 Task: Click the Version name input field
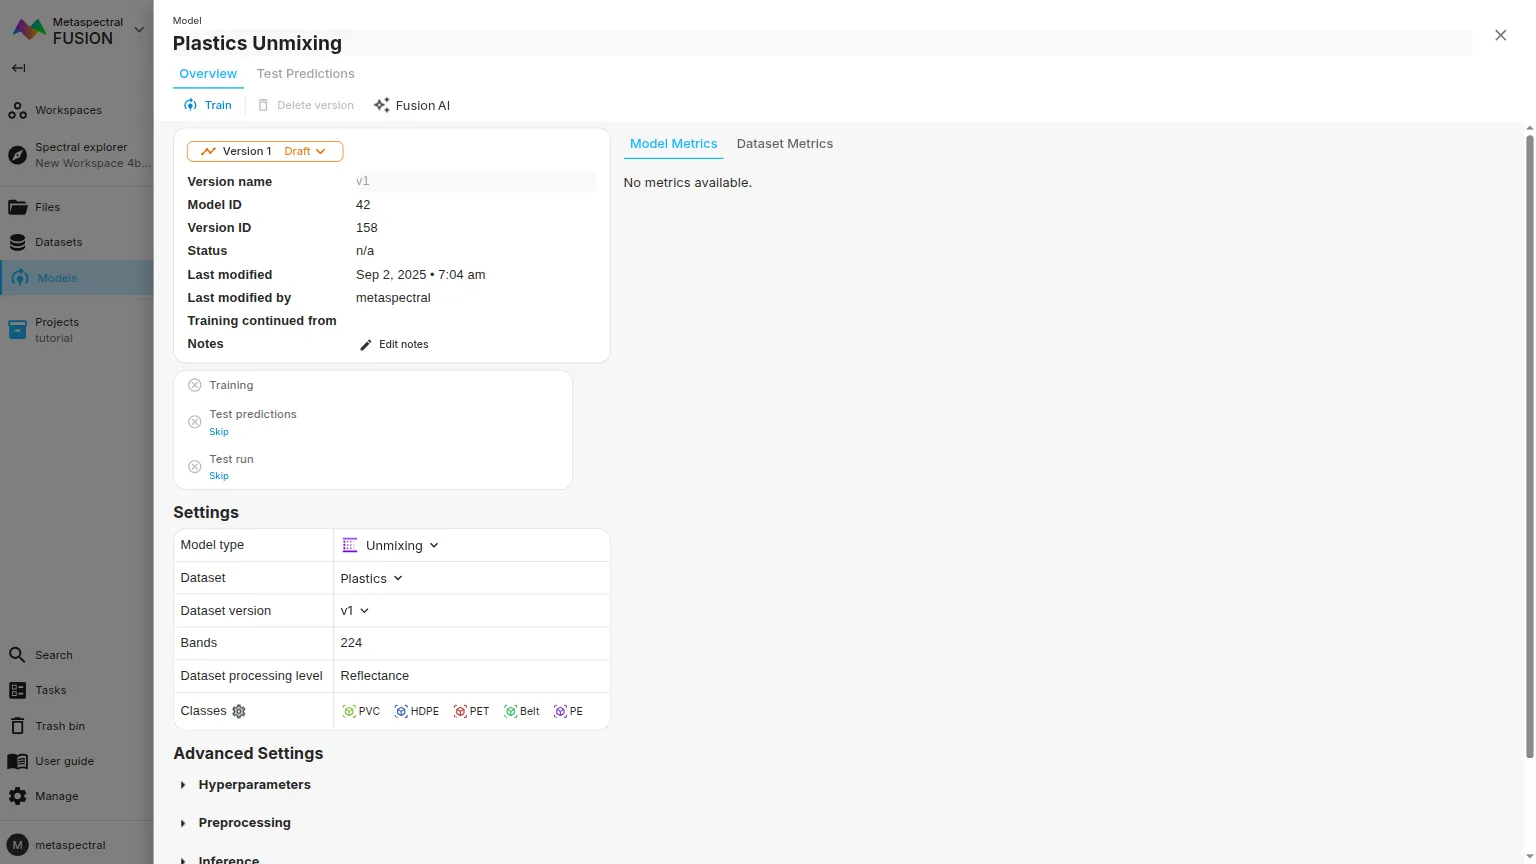pyautogui.click(x=474, y=181)
